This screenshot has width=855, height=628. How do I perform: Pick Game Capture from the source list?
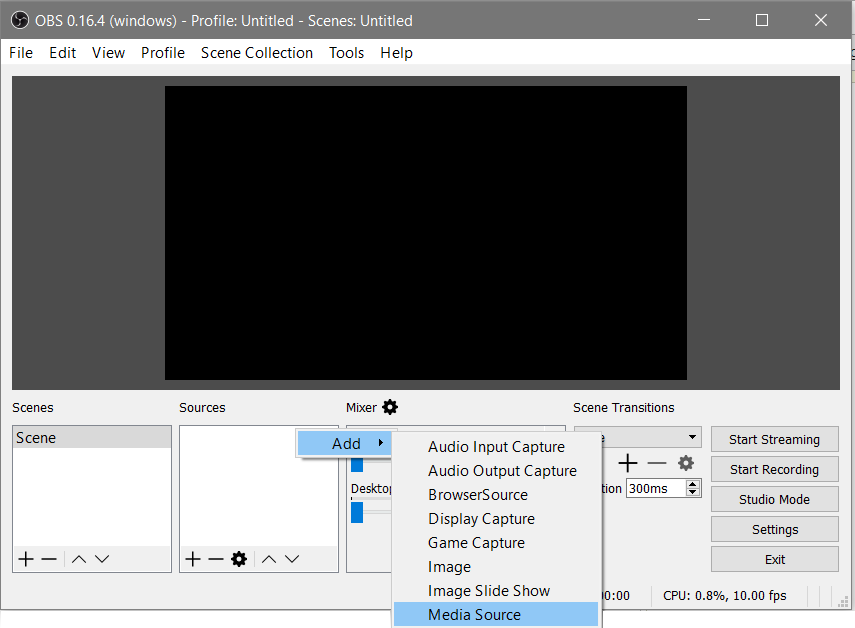(496, 543)
